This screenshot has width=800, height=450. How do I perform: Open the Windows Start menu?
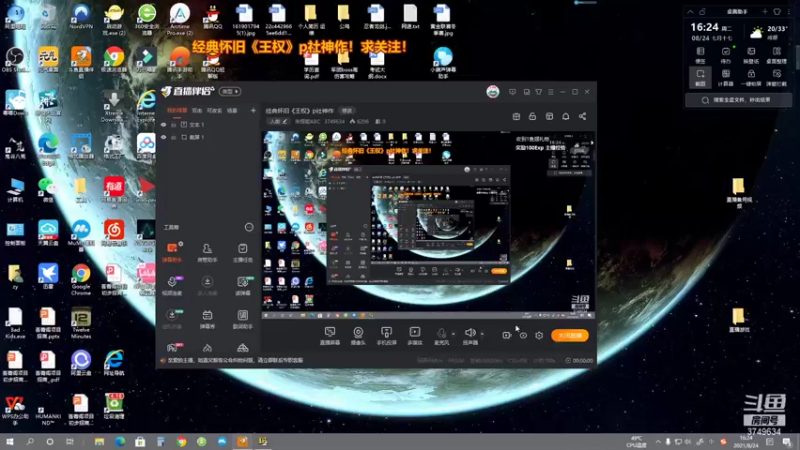pos(10,442)
